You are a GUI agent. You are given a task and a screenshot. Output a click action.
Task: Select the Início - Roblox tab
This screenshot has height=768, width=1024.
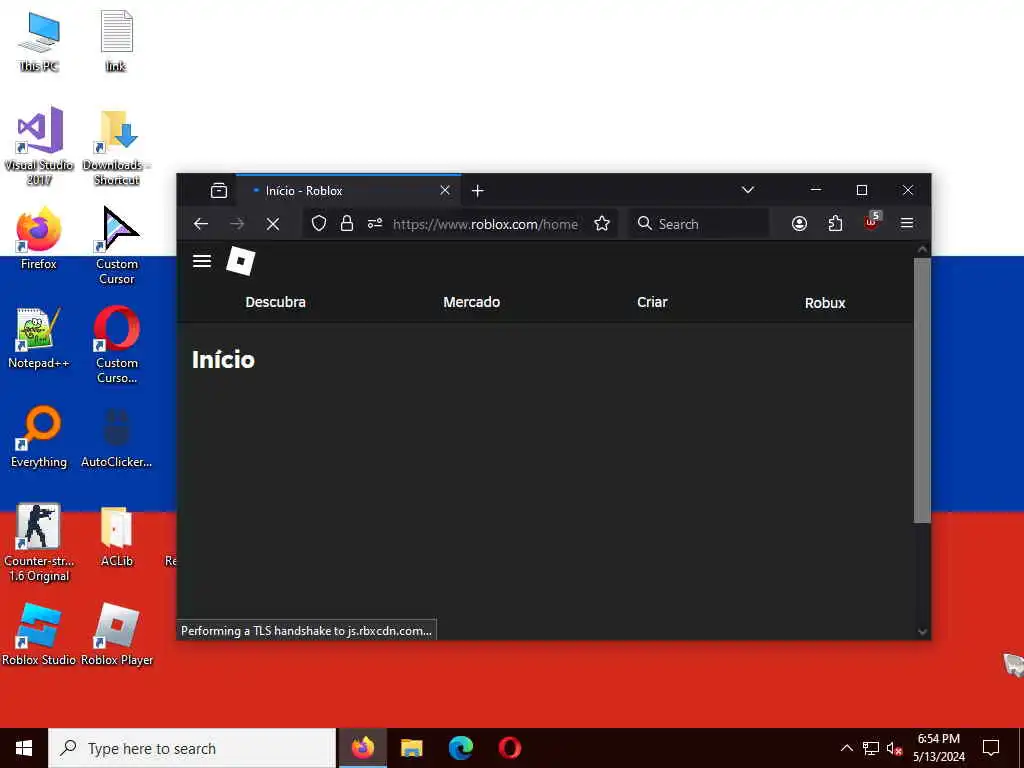click(348, 191)
